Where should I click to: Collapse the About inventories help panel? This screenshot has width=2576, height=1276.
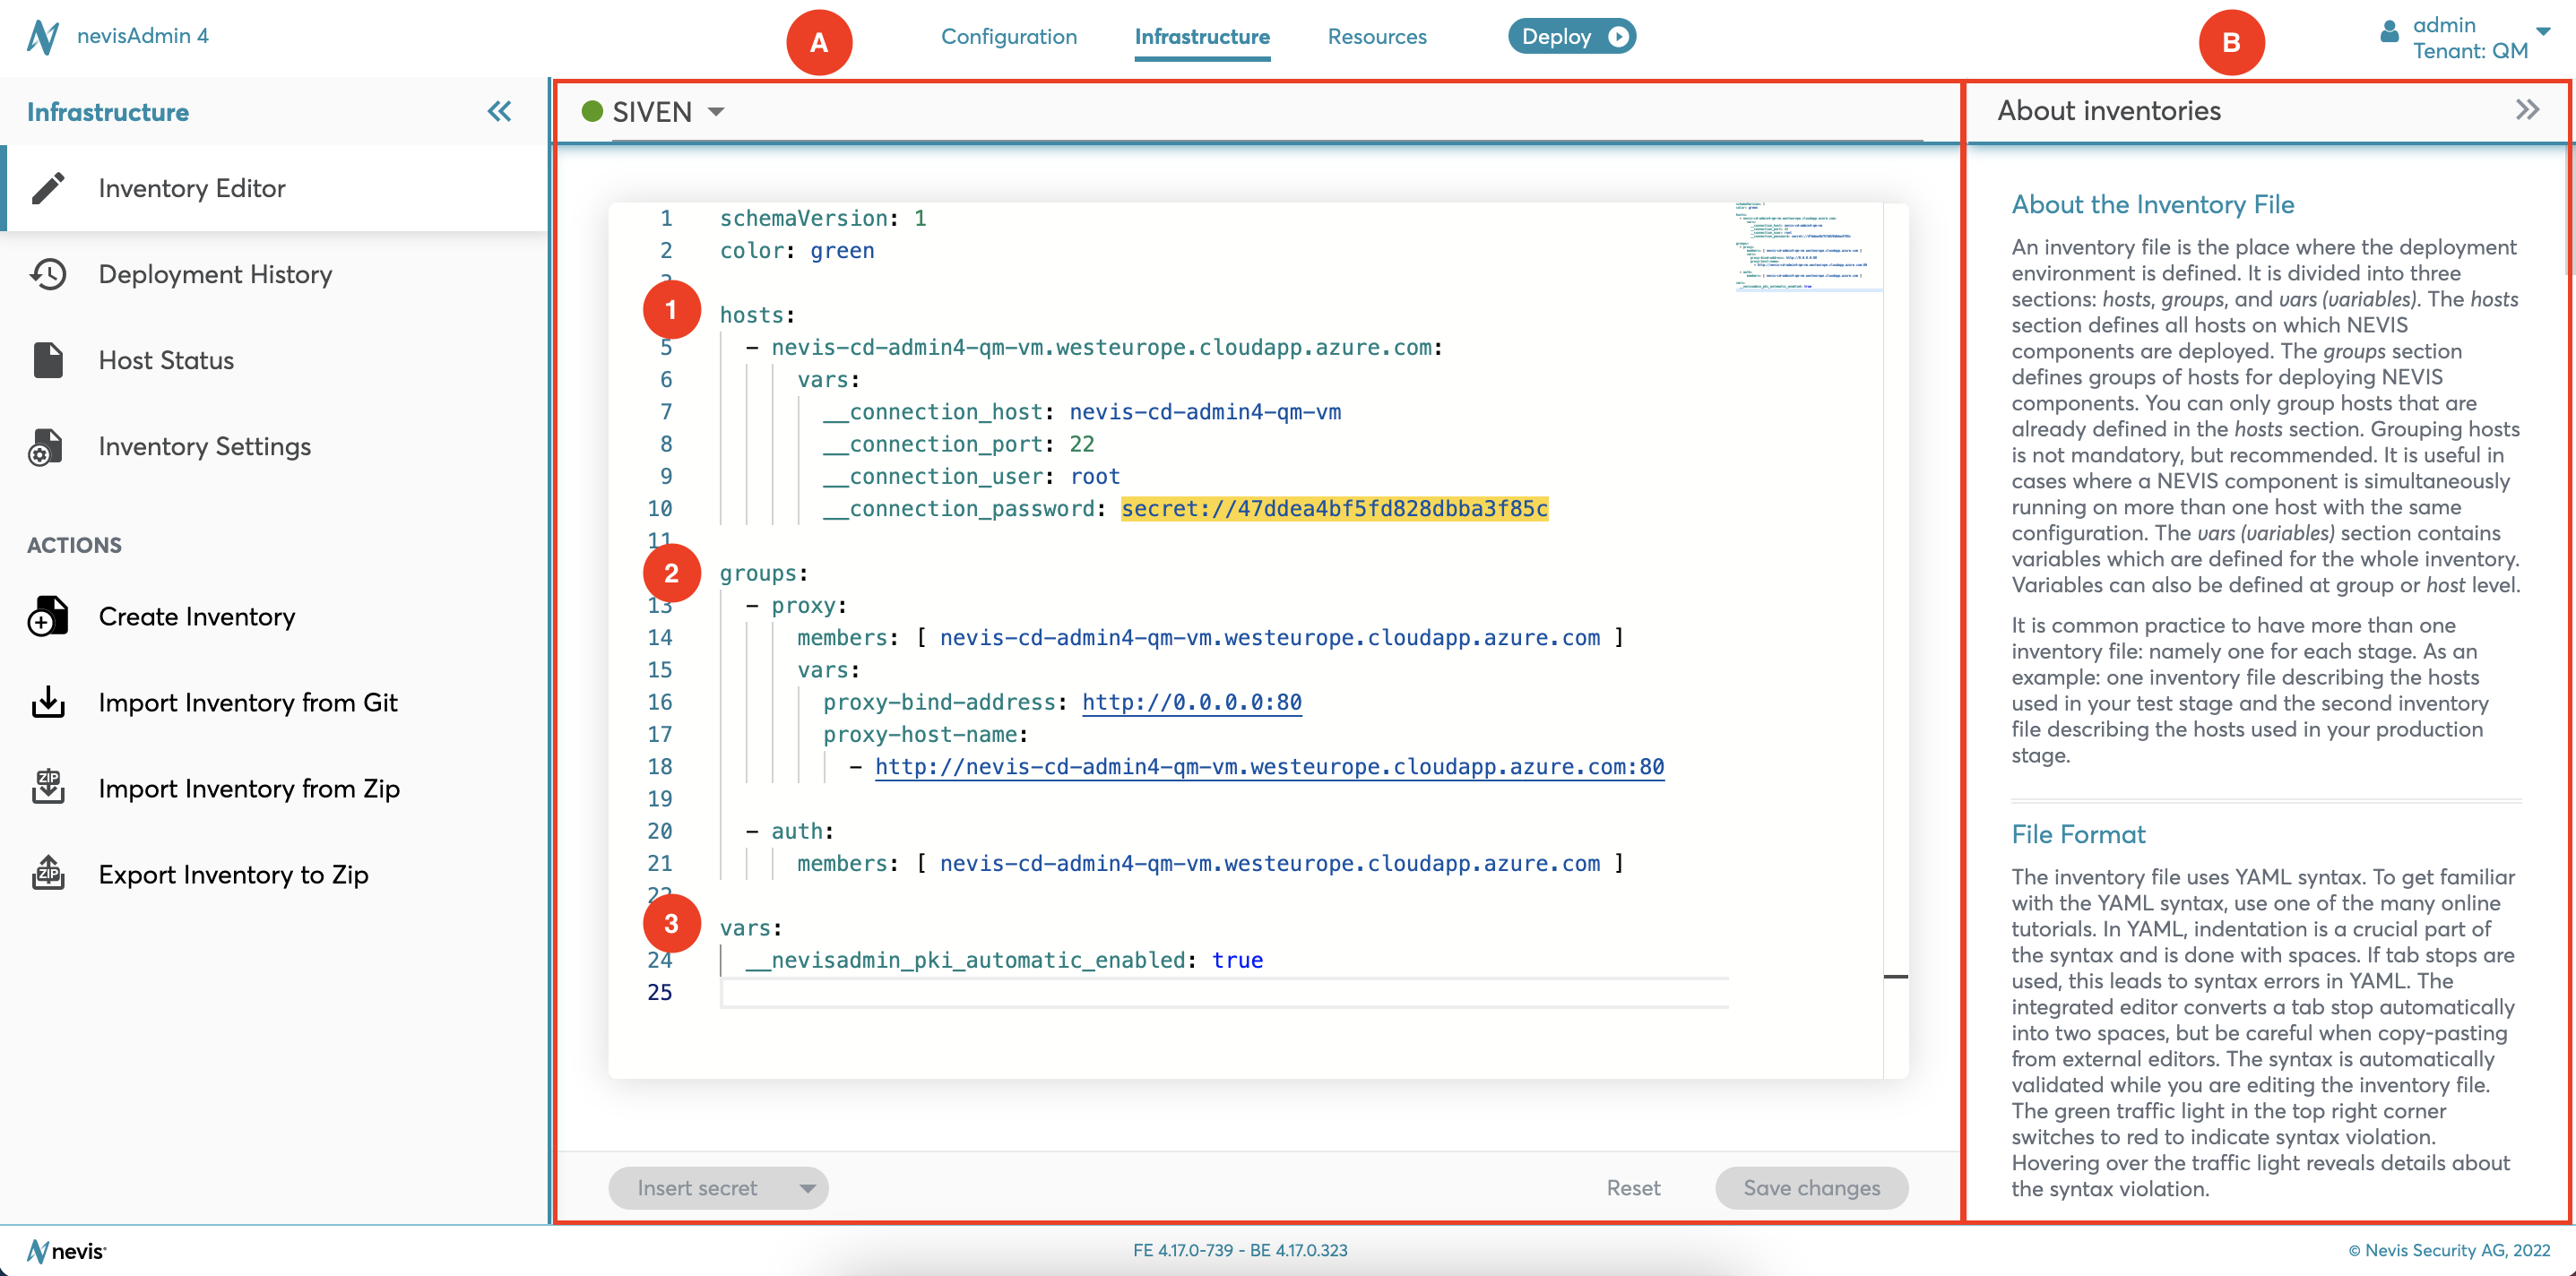click(x=2527, y=110)
